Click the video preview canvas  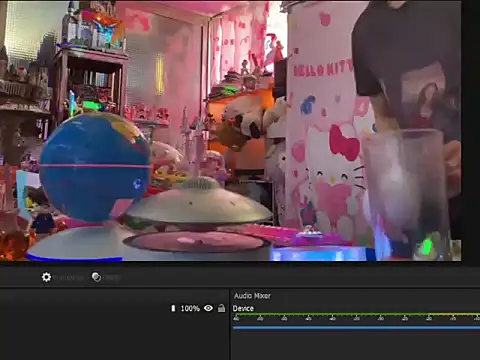pos(231,130)
